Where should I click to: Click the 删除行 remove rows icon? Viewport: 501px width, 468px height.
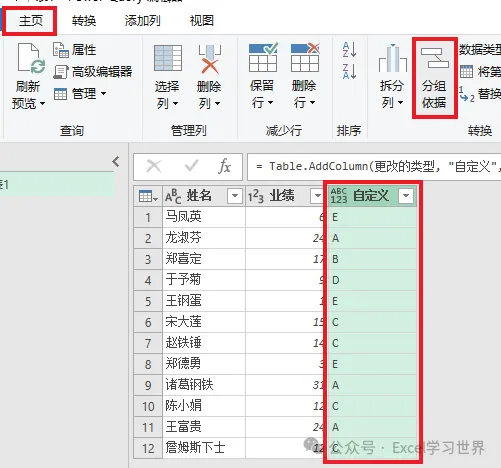pyautogui.click(x=305, y=58)
